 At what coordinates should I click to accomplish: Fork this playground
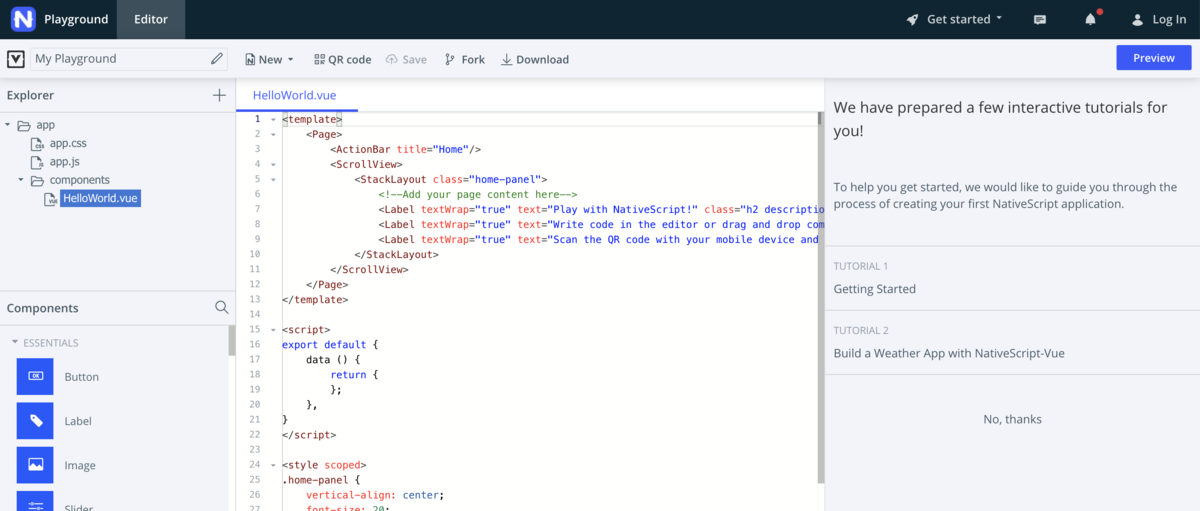click(464, 59)
